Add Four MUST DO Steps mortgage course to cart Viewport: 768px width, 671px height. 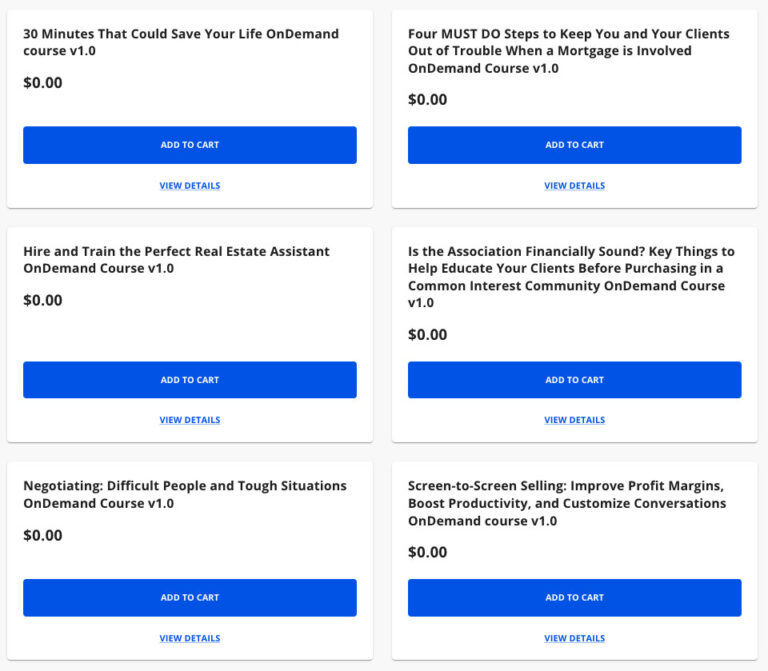(x=574, y=145)
